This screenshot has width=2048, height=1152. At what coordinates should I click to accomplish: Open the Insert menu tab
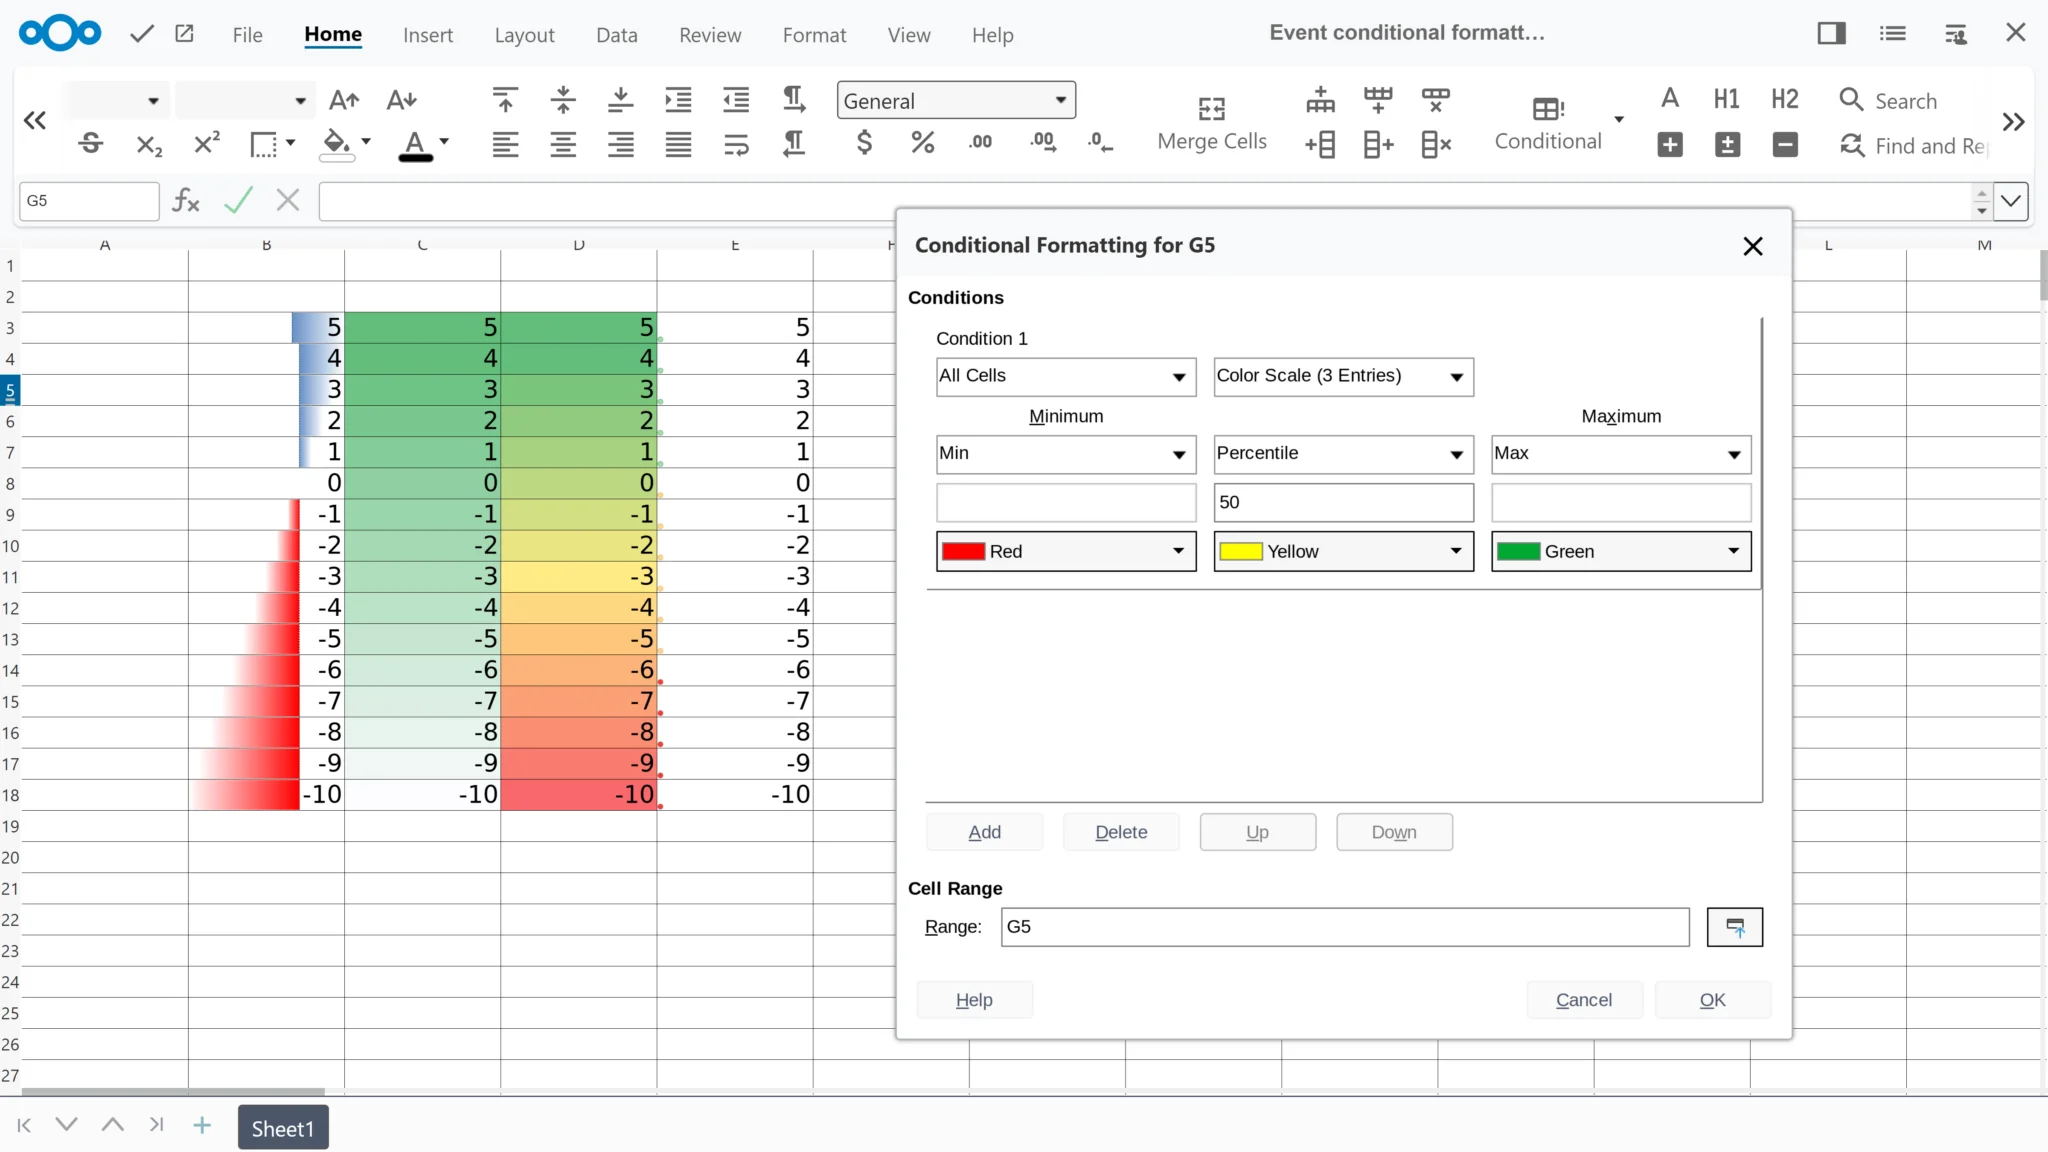tap(427, 35)
